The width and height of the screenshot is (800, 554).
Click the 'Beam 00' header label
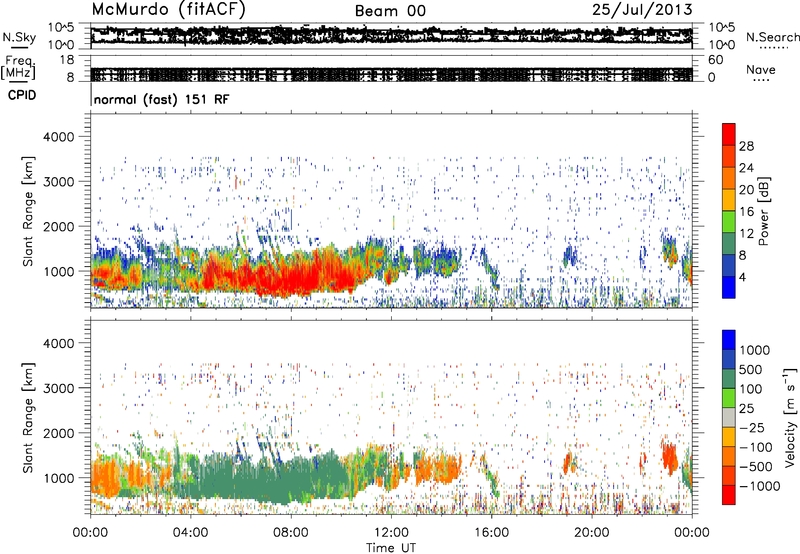click(390, 11)
